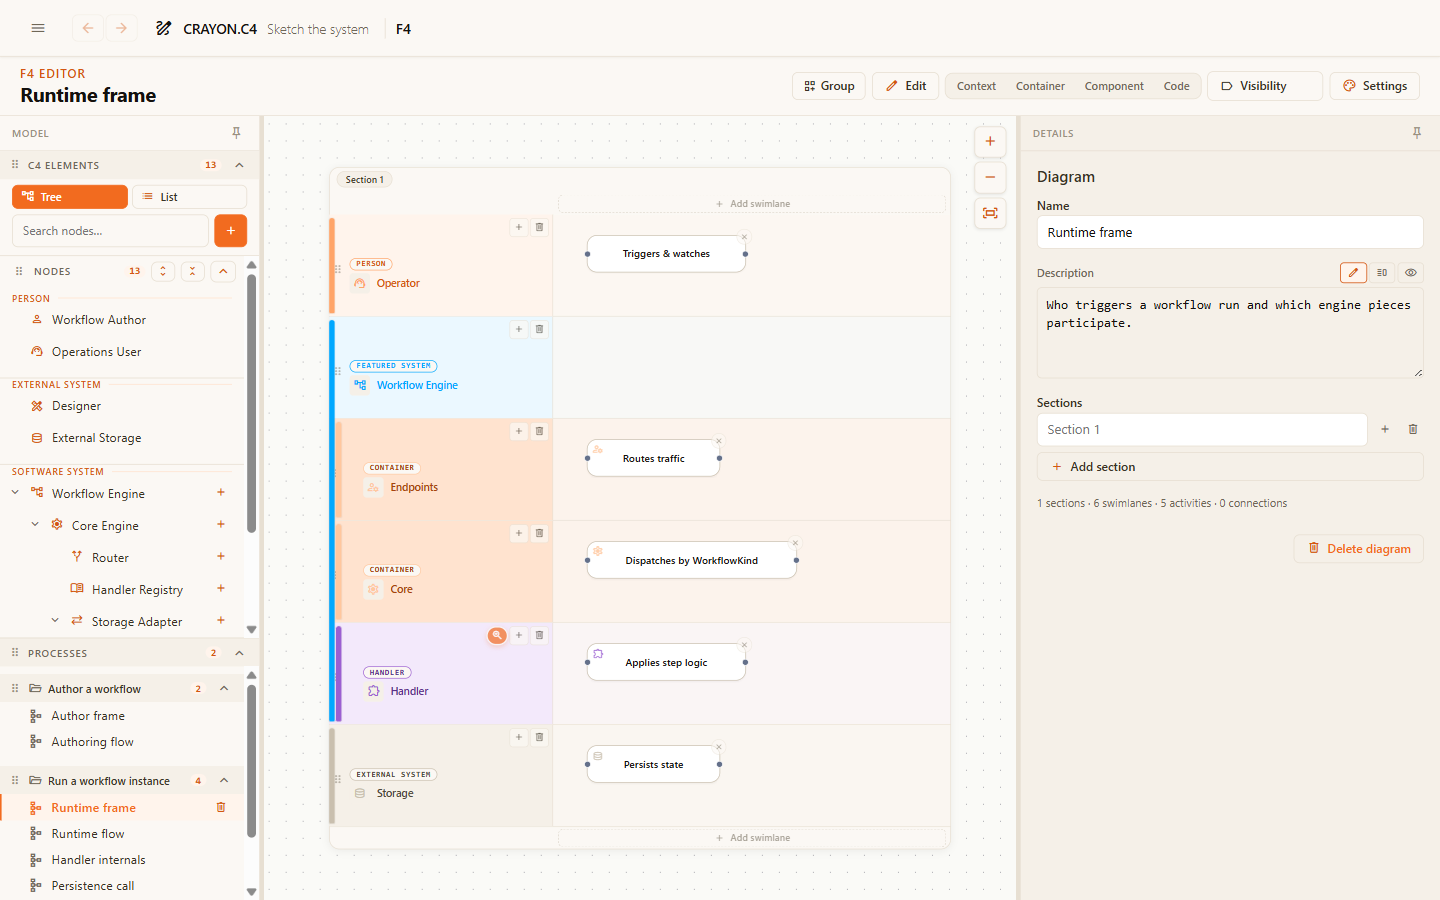Collapse the Storage Adapter tree node

pos(55,621)
